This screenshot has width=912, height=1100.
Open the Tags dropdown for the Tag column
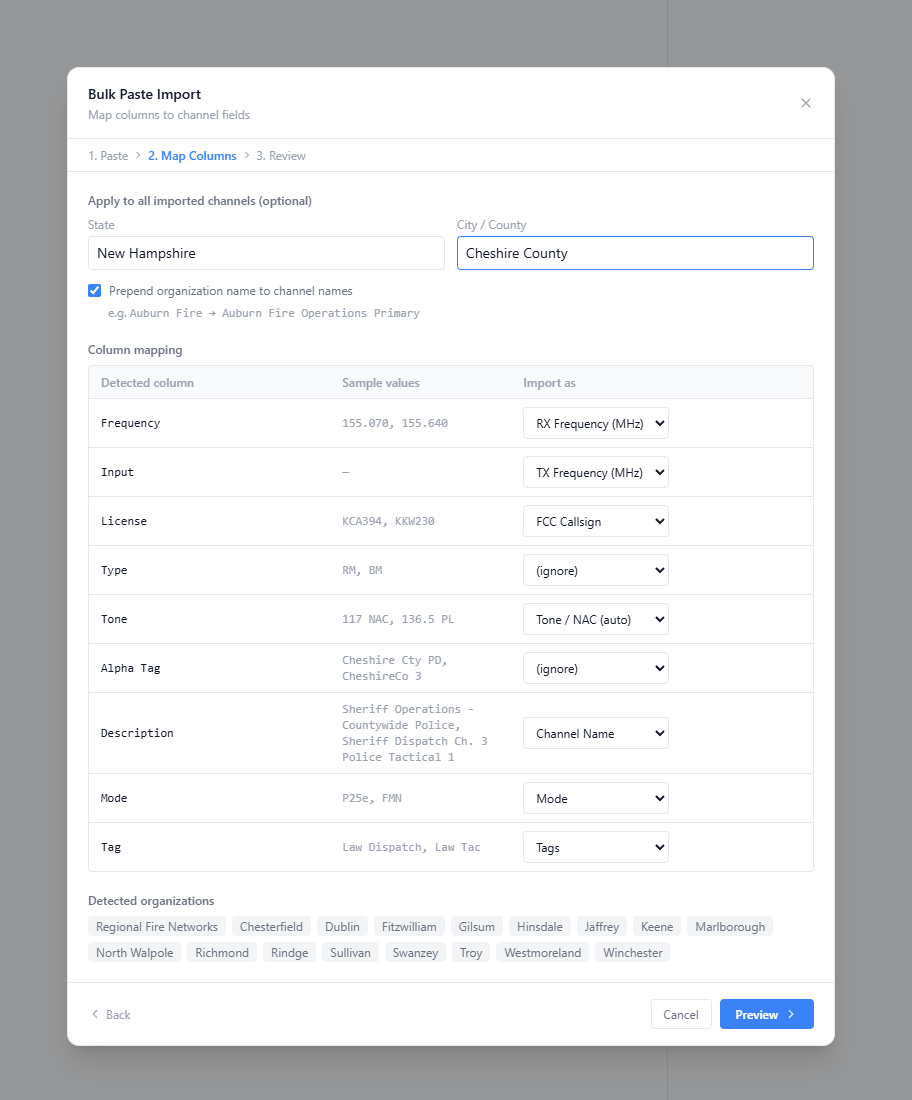tap(595, 847)
